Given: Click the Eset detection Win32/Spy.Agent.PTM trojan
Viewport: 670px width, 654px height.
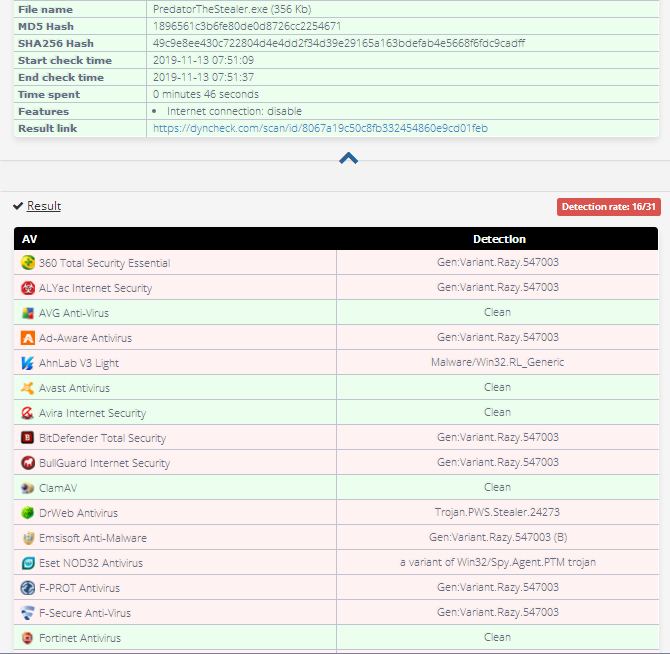Looking at the screenshot, I should point(498,562).
